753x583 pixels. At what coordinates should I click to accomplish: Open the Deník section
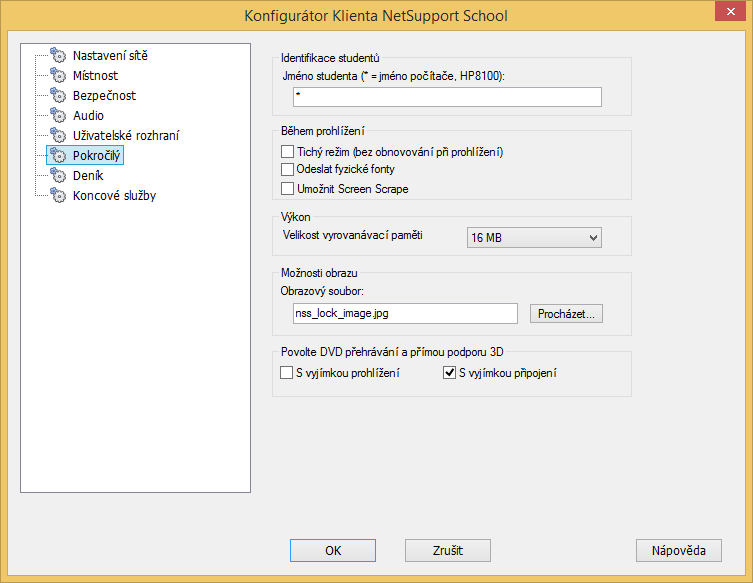click(x=88, y=176)
